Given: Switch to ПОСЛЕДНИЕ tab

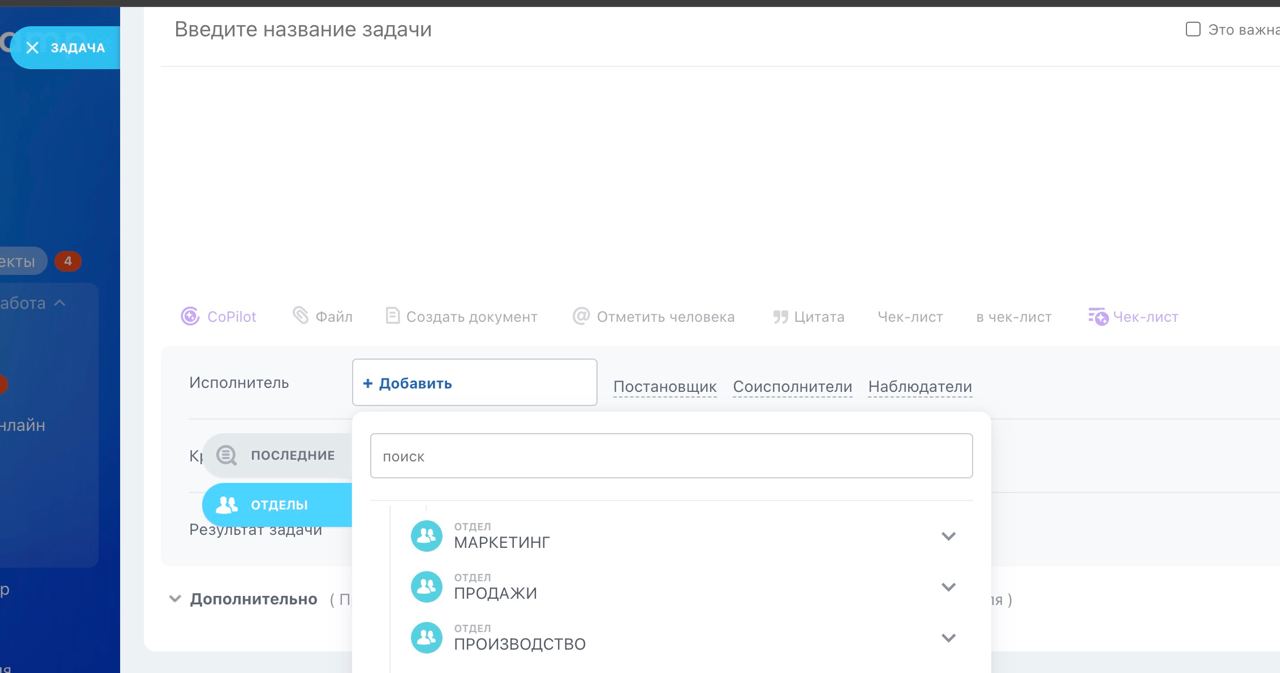Looking at the screenshot, I should 278,455.
